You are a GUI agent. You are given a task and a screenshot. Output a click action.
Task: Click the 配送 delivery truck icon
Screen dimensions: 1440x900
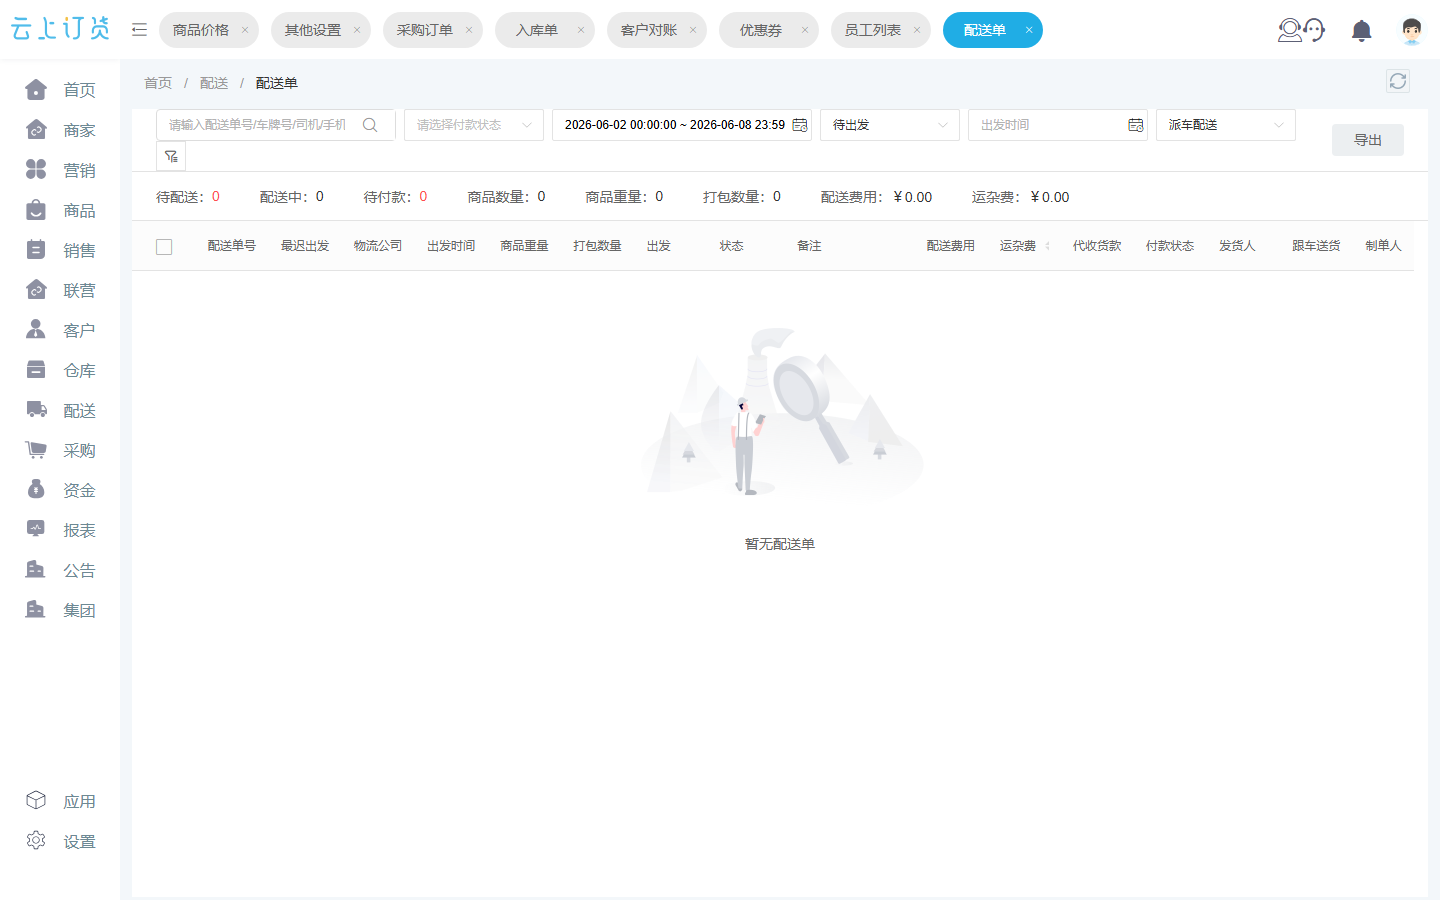(36, 410)
